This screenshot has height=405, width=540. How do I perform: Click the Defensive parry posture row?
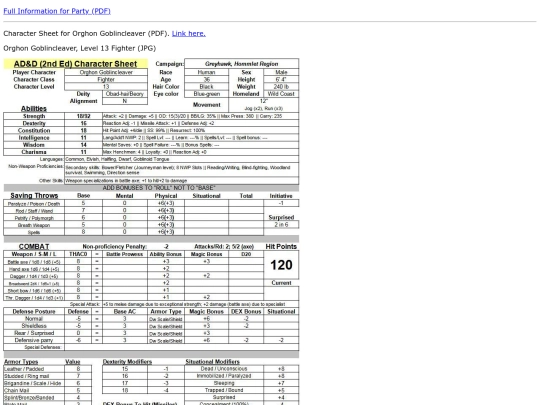[x=151, y=340]
